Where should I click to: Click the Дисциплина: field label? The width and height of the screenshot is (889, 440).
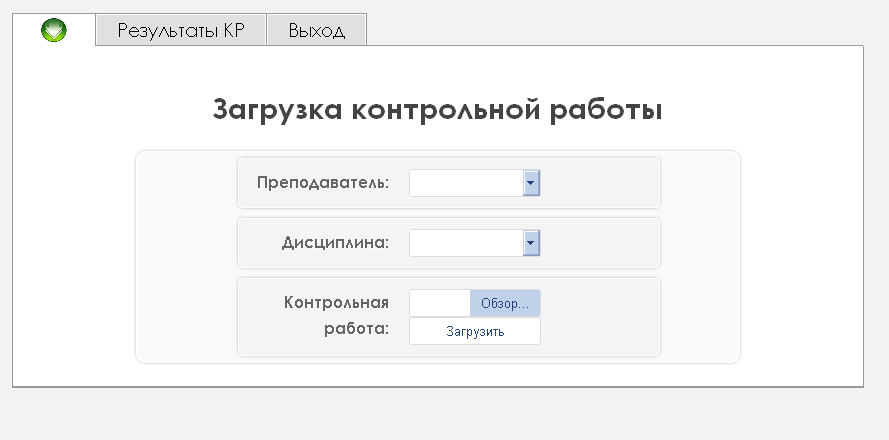tap(335, 243)
